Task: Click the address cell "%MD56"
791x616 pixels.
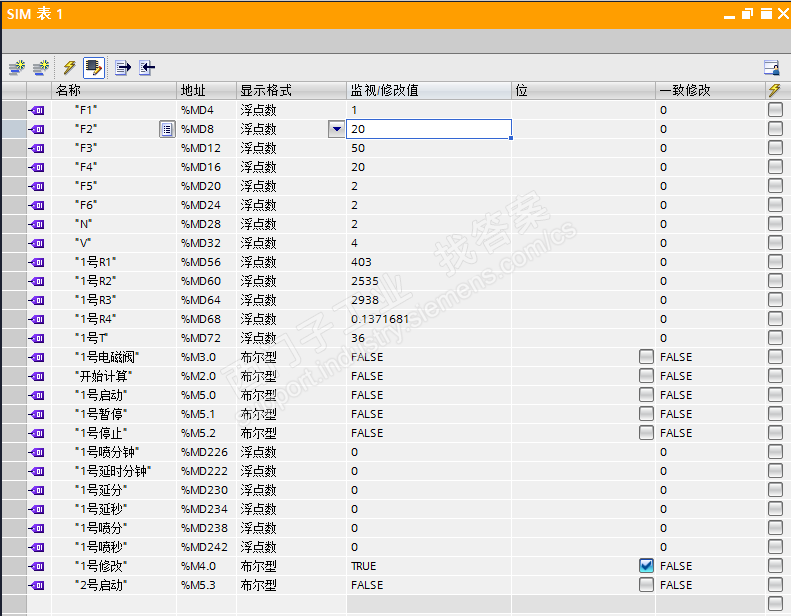Action: (x=206, y=262)
